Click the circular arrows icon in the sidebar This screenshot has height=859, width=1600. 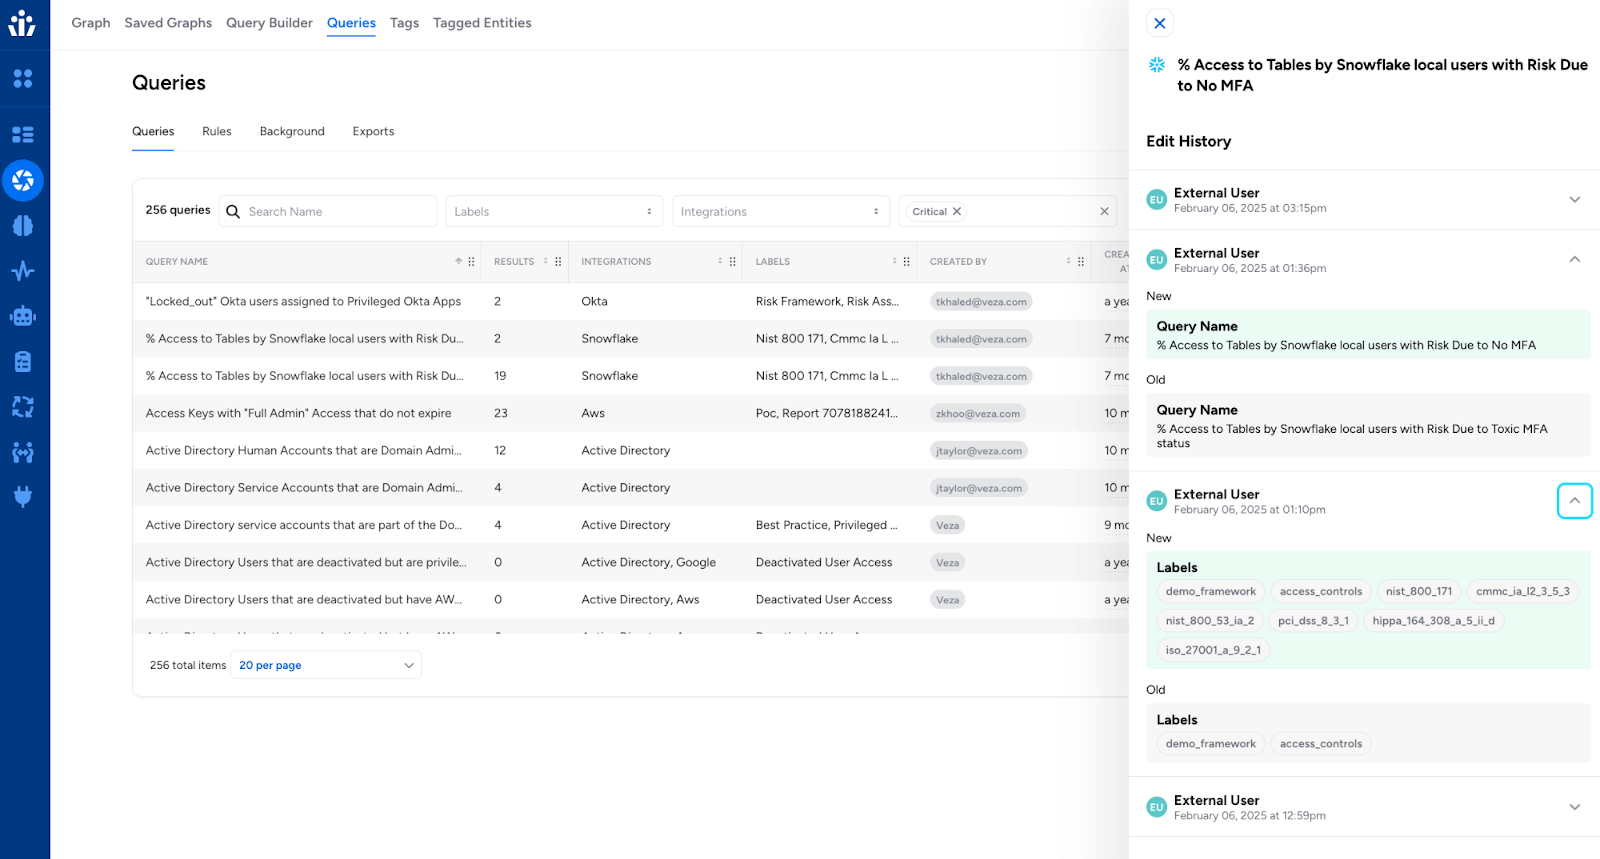tap(23, 407)
